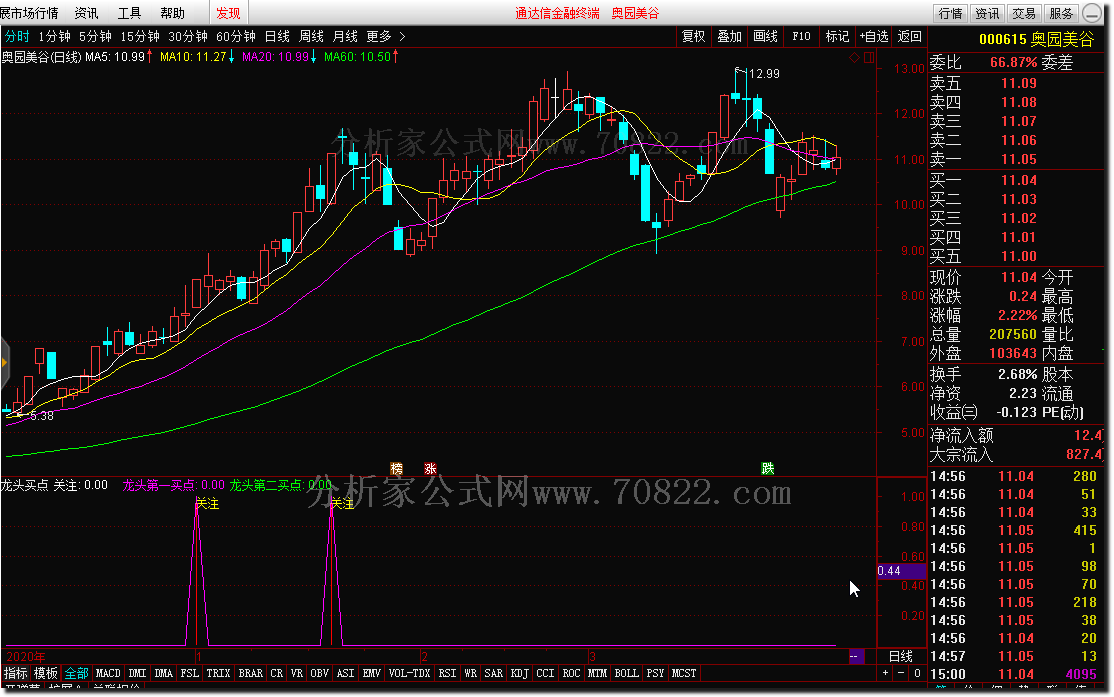
Task: Expand the '更多' periods arrow
Action: [402, 36]
